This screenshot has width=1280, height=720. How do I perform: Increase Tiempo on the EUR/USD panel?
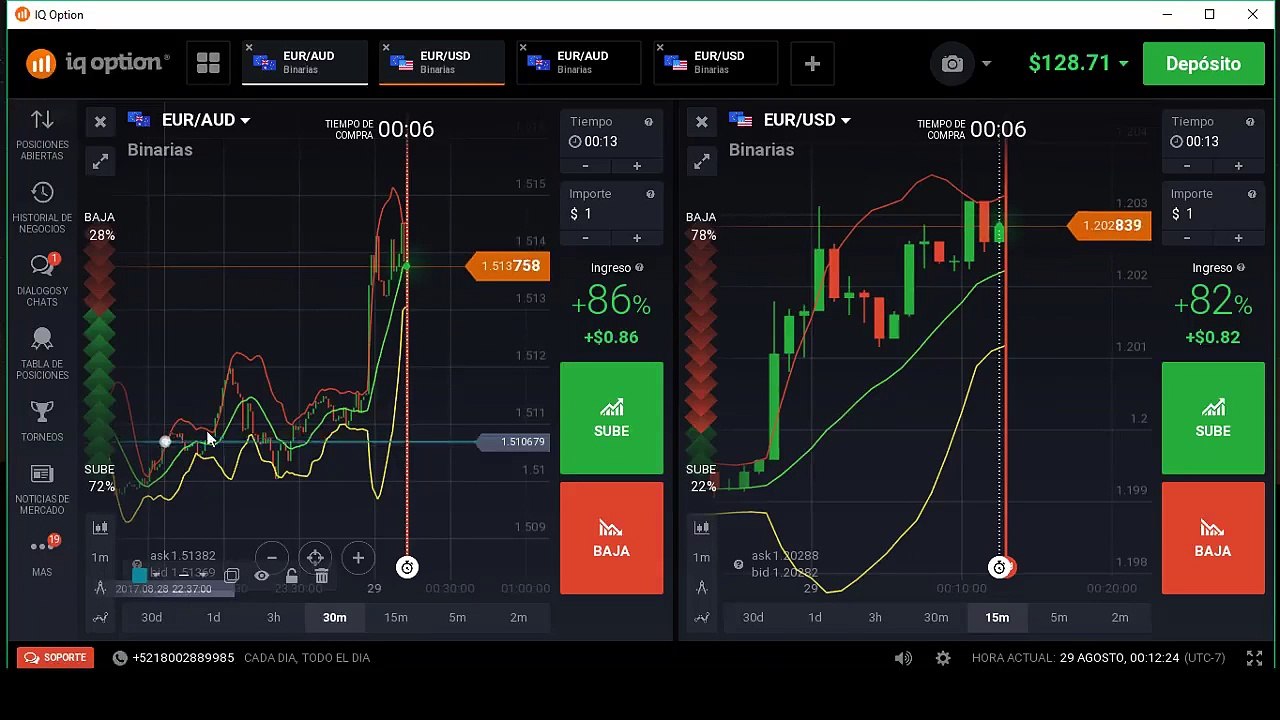click(1238, 166)
